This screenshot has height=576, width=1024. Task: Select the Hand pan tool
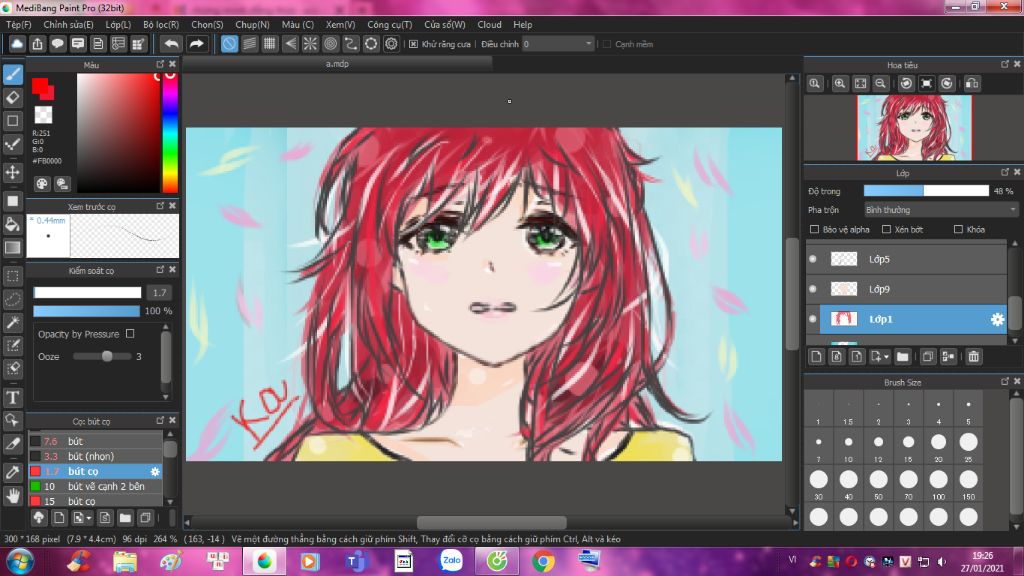point(13,496)
